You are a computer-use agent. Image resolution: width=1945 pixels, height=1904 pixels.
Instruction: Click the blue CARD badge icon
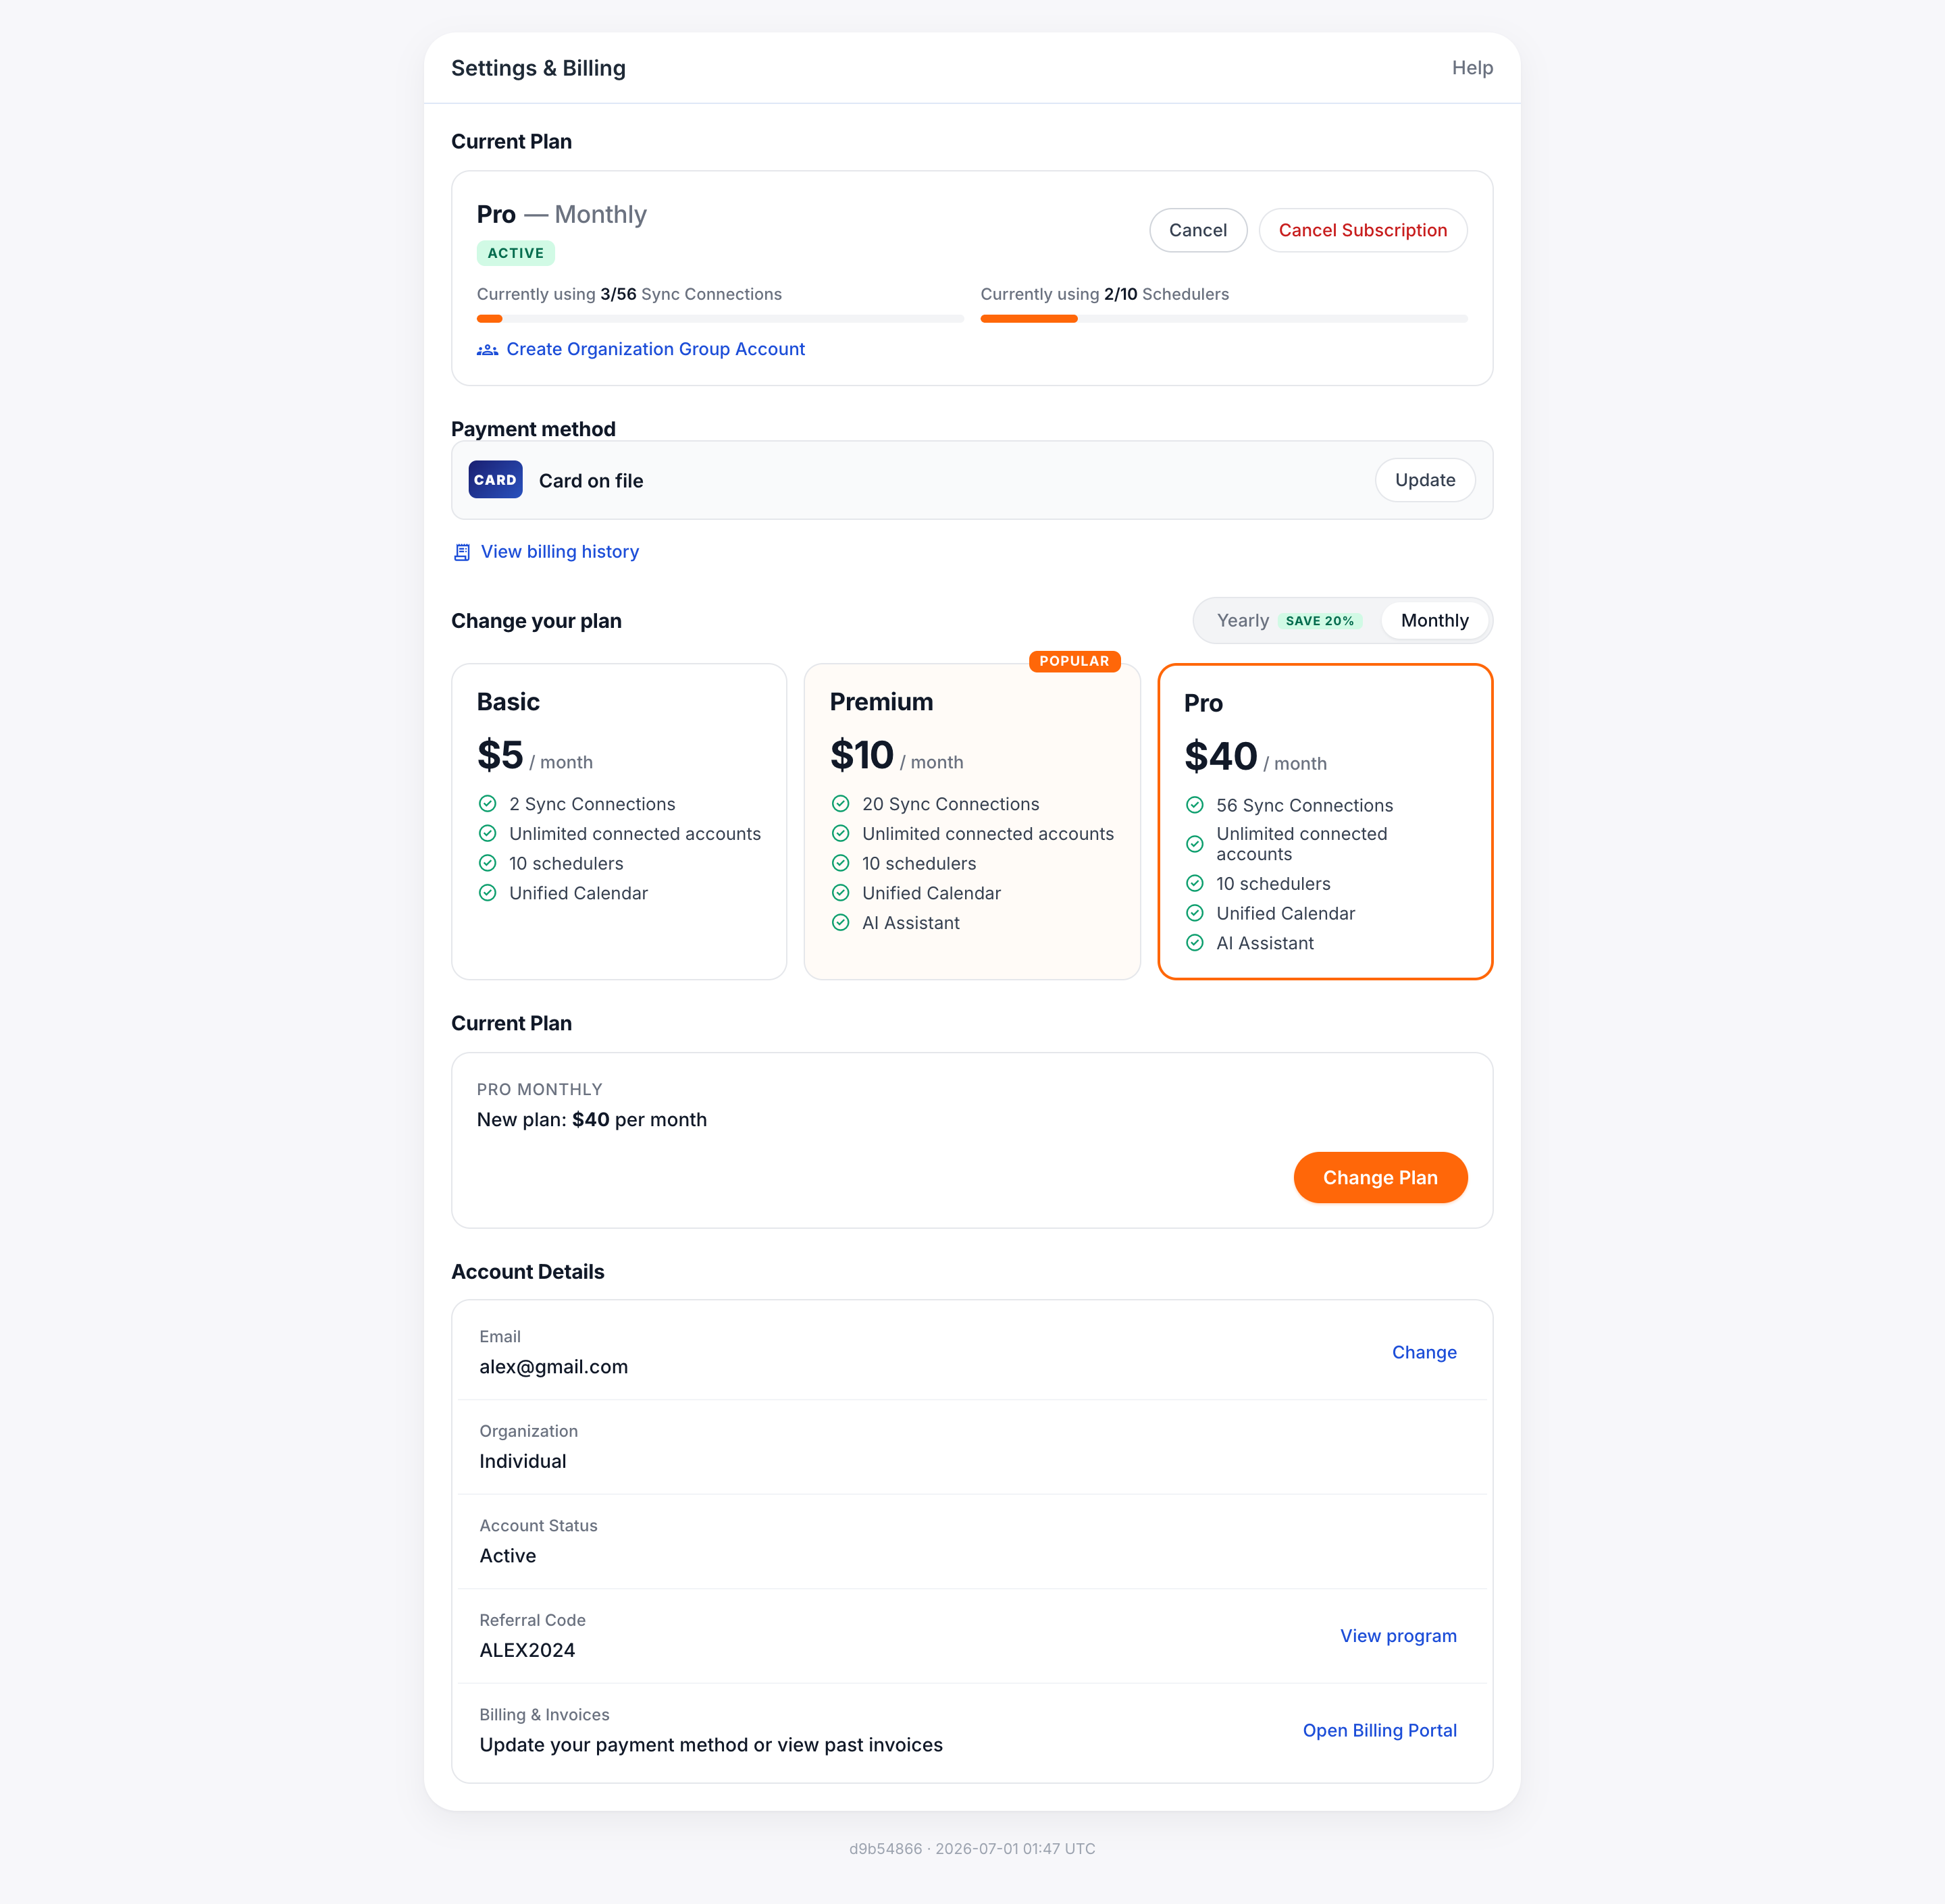coord(495,480)
